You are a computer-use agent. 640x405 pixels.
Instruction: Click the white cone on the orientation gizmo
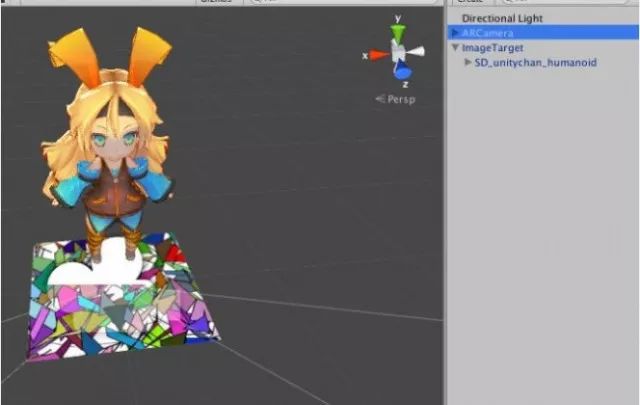[417, 52]
